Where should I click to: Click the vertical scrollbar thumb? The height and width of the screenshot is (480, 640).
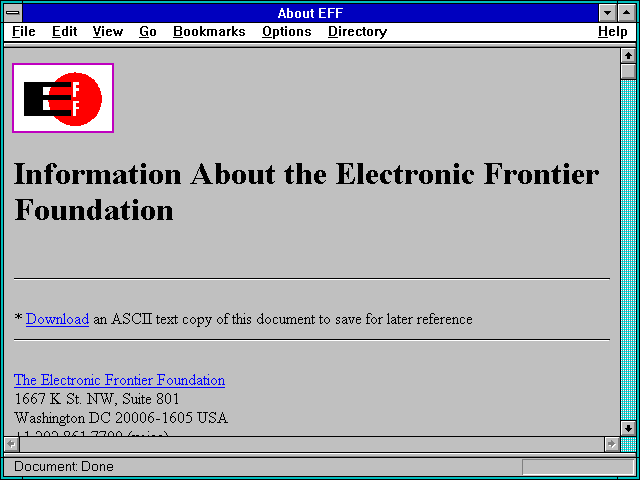click(x=628, y=71)
